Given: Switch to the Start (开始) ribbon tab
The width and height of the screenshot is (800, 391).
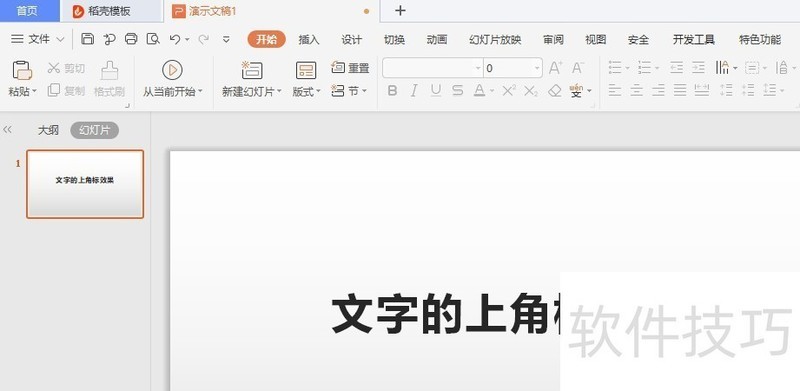Looking at the screenshot, I should (x=266, y=39).
